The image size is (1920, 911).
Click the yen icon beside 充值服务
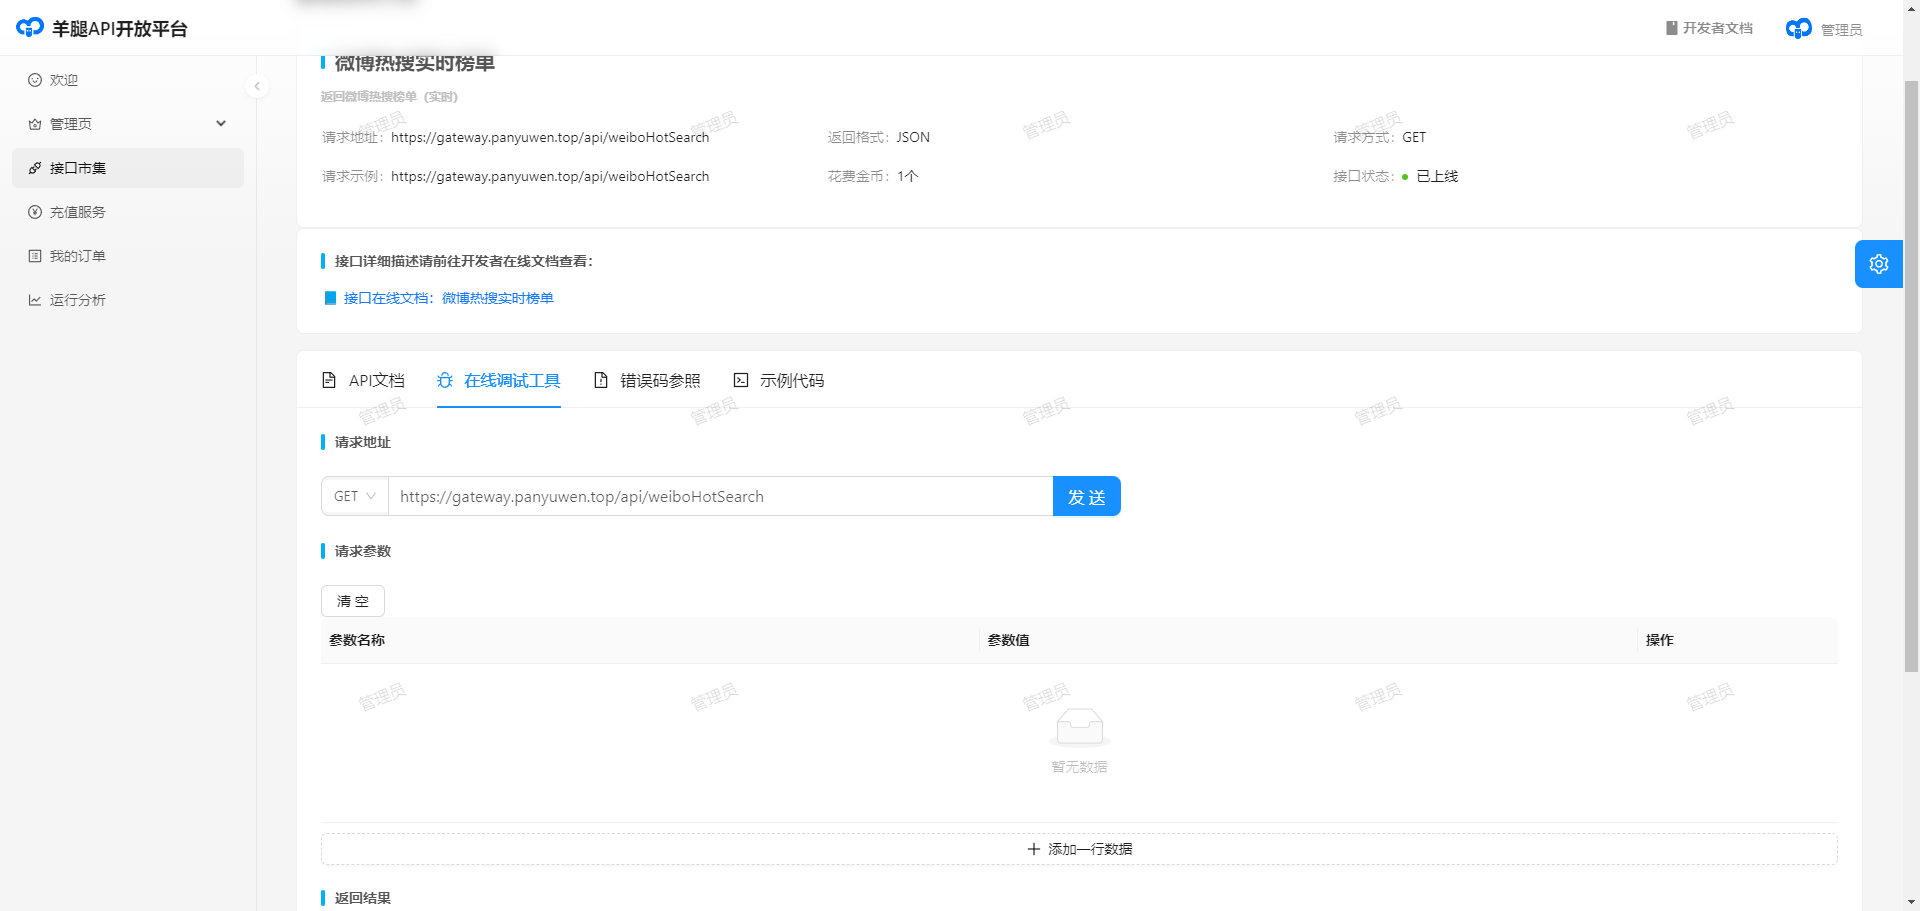tap(35, 212)
